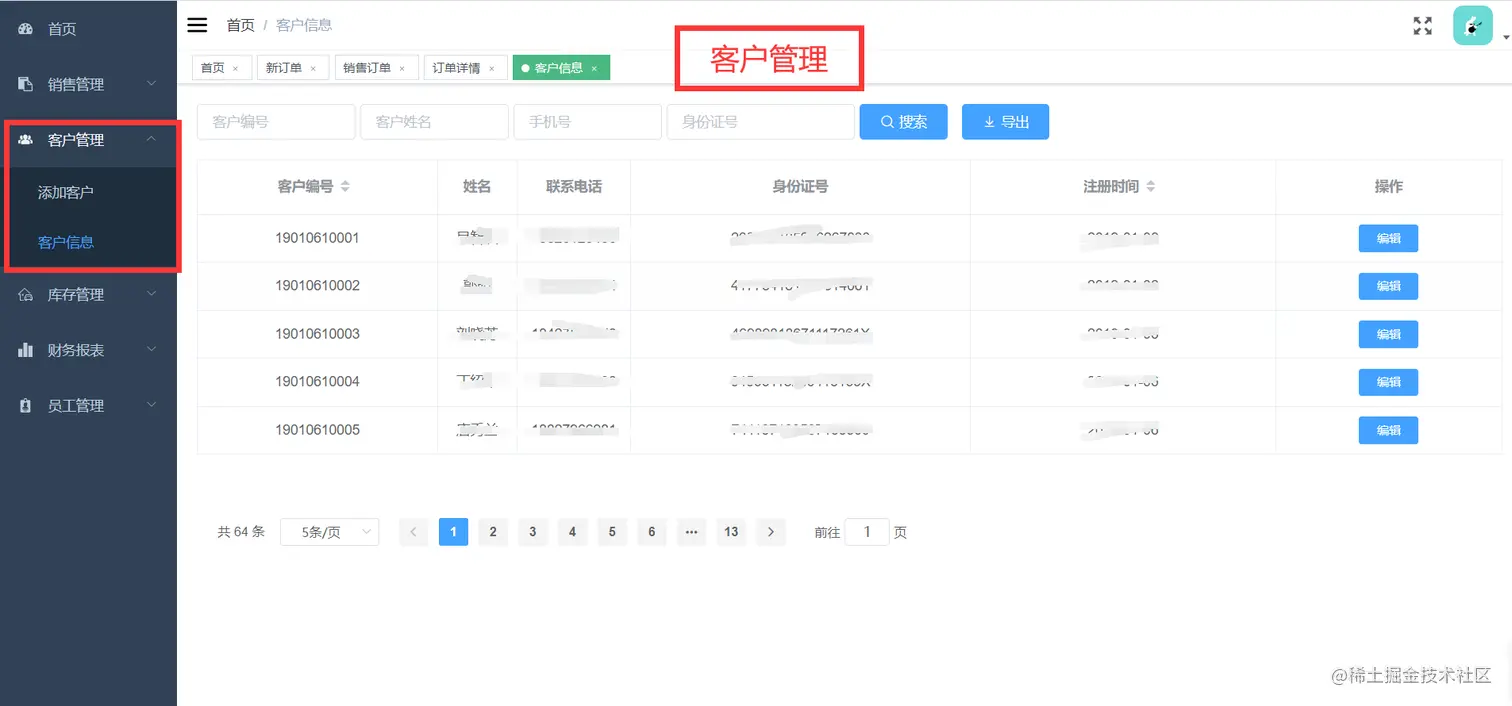This screenshot has width=1512, height=706.
Task: Go to page 4
Action: click(572, 532)
